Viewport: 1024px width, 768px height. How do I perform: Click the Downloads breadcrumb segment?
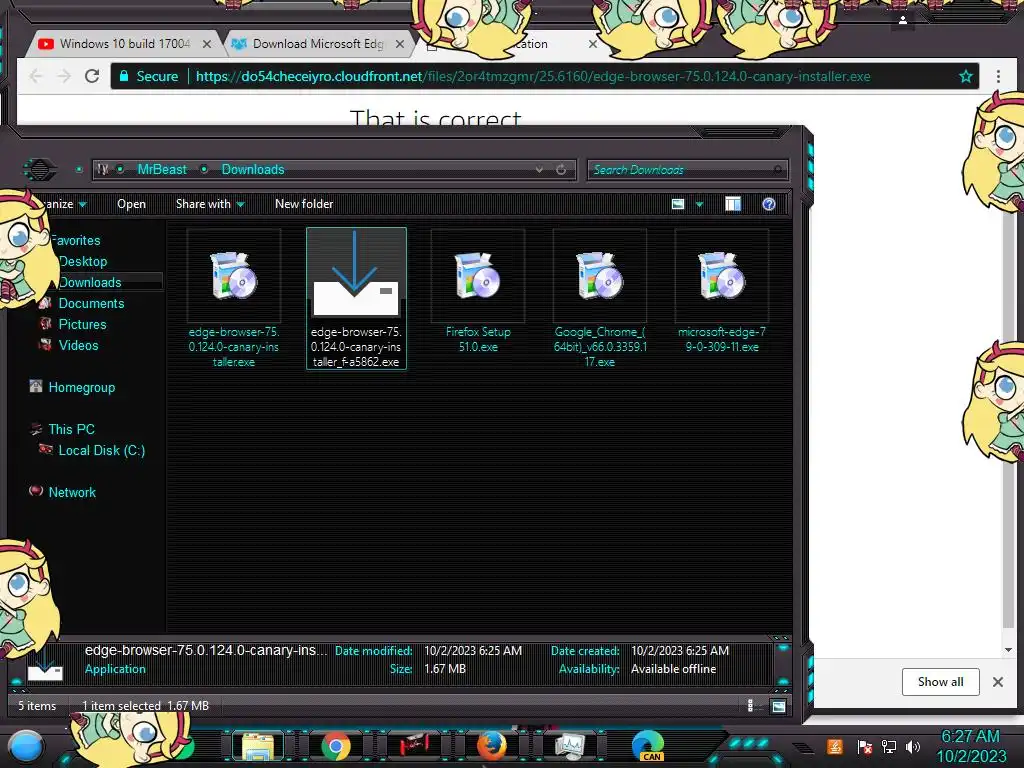coord(253,170)
